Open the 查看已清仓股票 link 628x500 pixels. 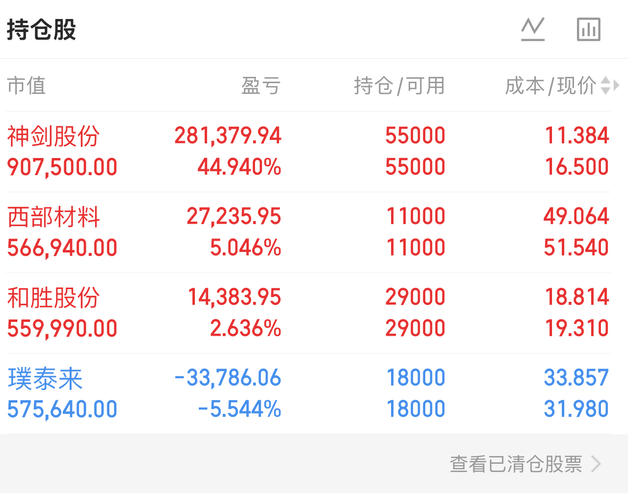point(516,464)
